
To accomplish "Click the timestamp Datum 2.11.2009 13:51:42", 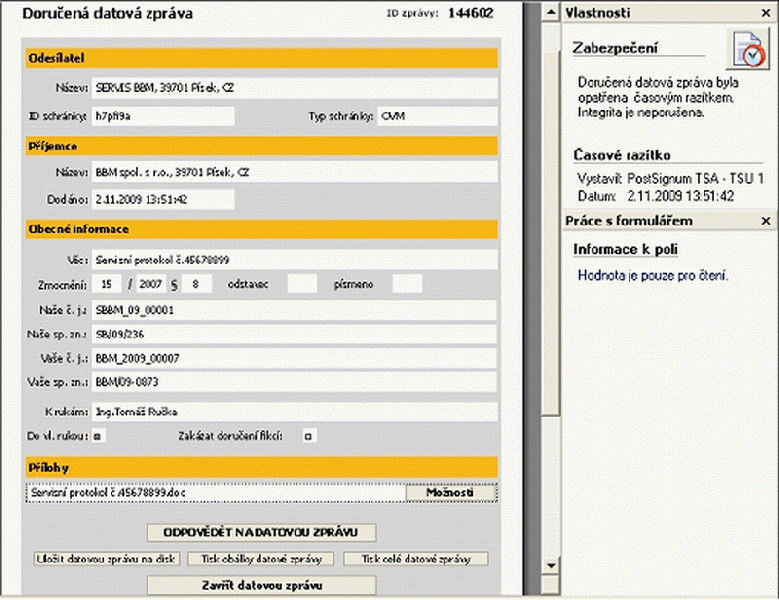I will (x=656, y=196).
